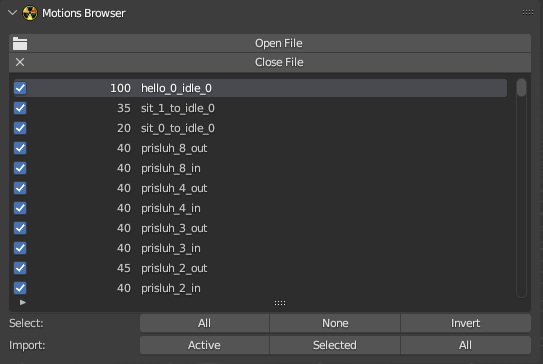This screenshot has width=543, height=364.
Task: Uncheck the prisluh_3_out checkbox
Action: (x=20, y=228)
